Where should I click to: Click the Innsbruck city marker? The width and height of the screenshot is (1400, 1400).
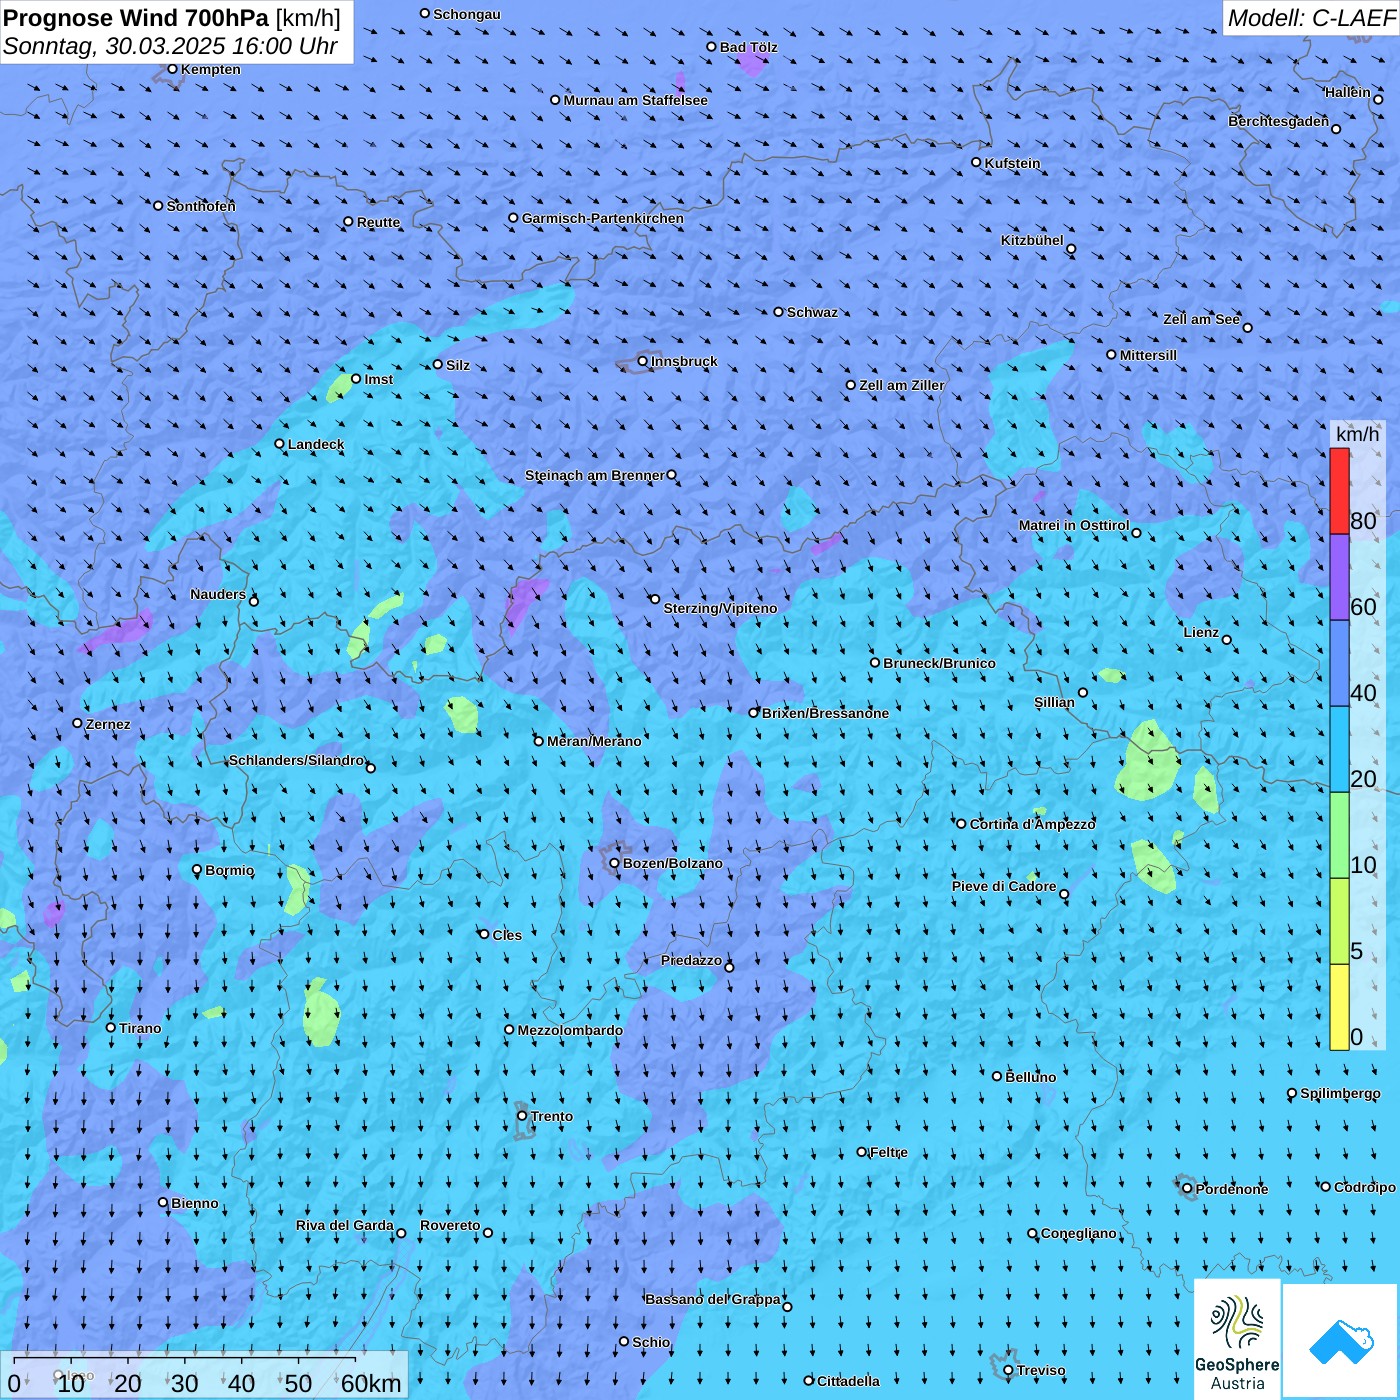pyautogui.click(x=643, y=361)
